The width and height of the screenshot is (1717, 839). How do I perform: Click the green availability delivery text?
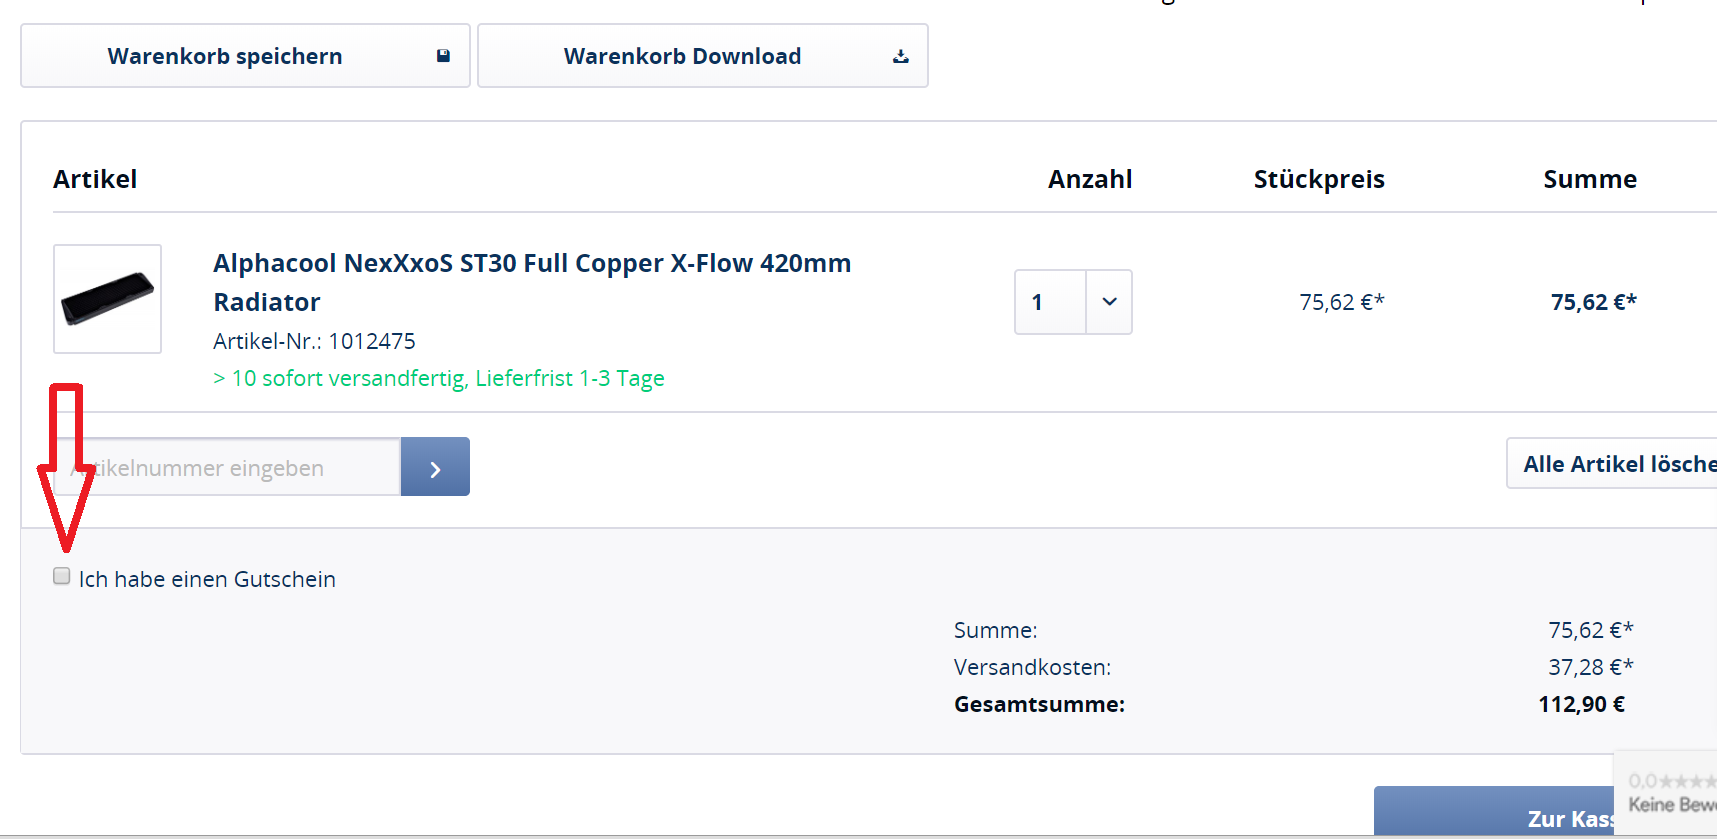point(439,378)
